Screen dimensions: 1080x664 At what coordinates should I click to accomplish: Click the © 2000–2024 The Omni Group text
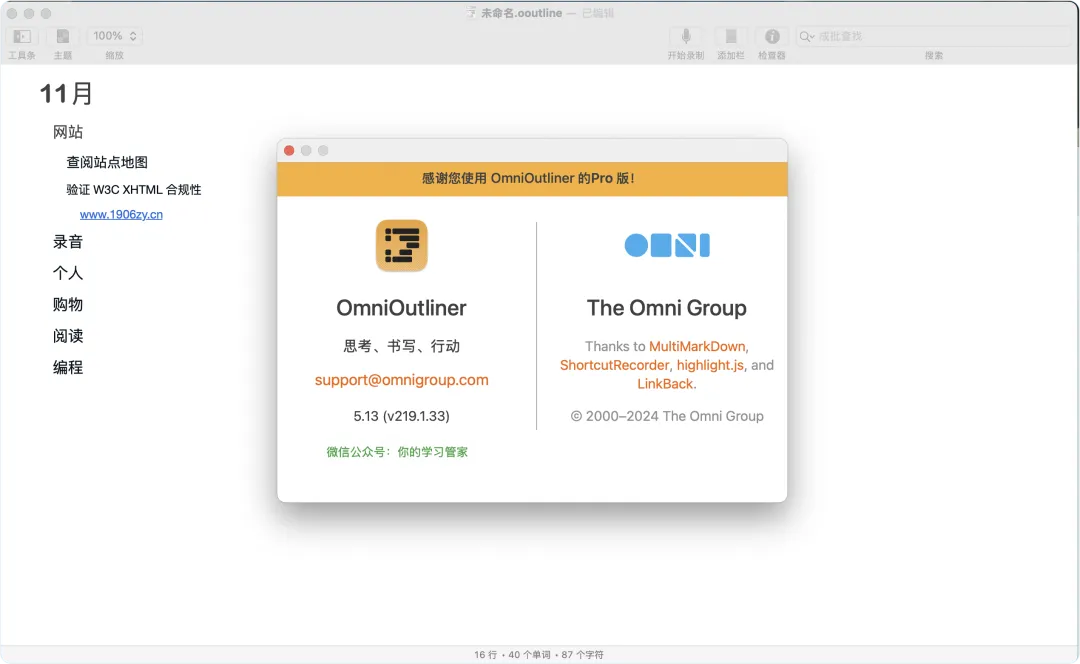[667, 416]
